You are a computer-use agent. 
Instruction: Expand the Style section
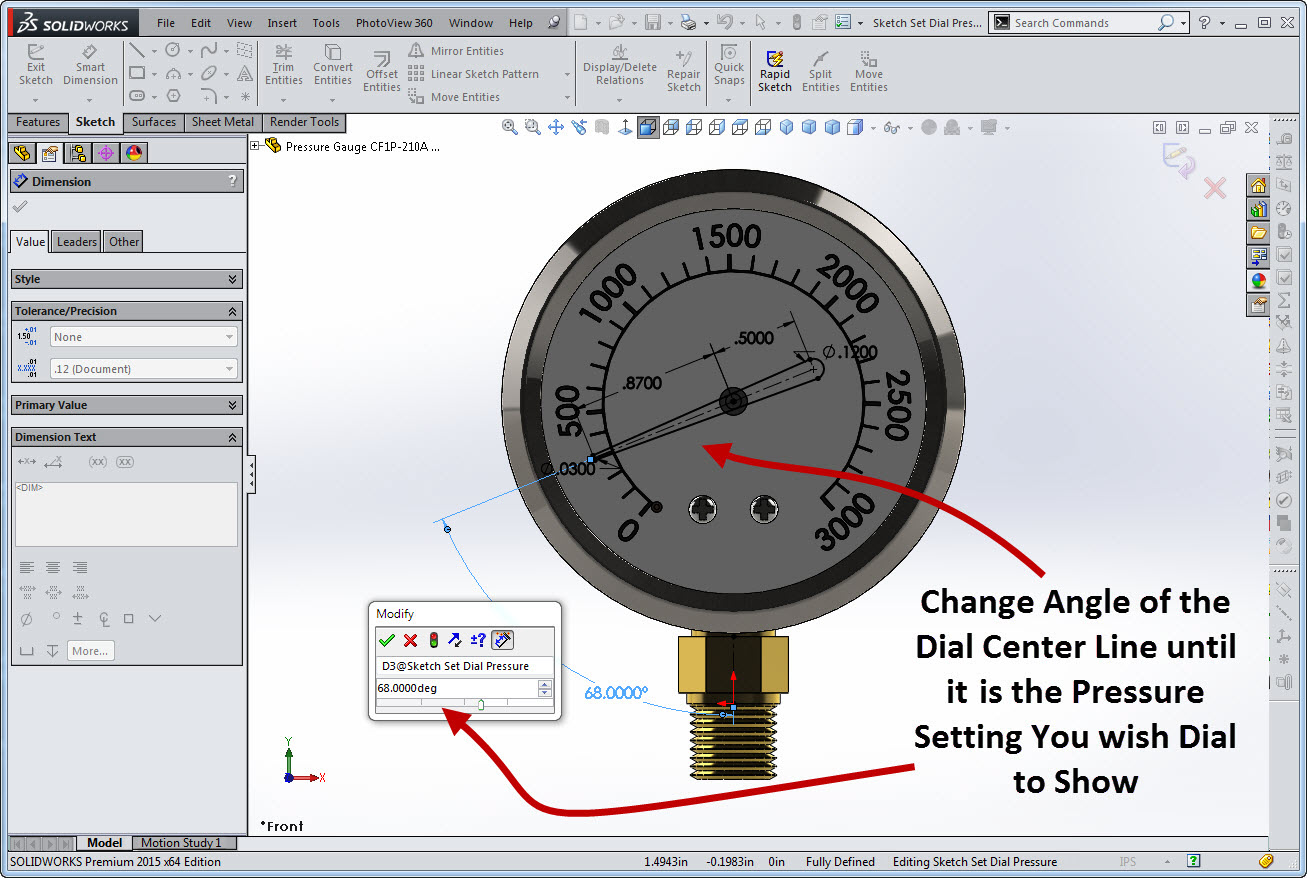pyautogui.click(x=232, y=279)
